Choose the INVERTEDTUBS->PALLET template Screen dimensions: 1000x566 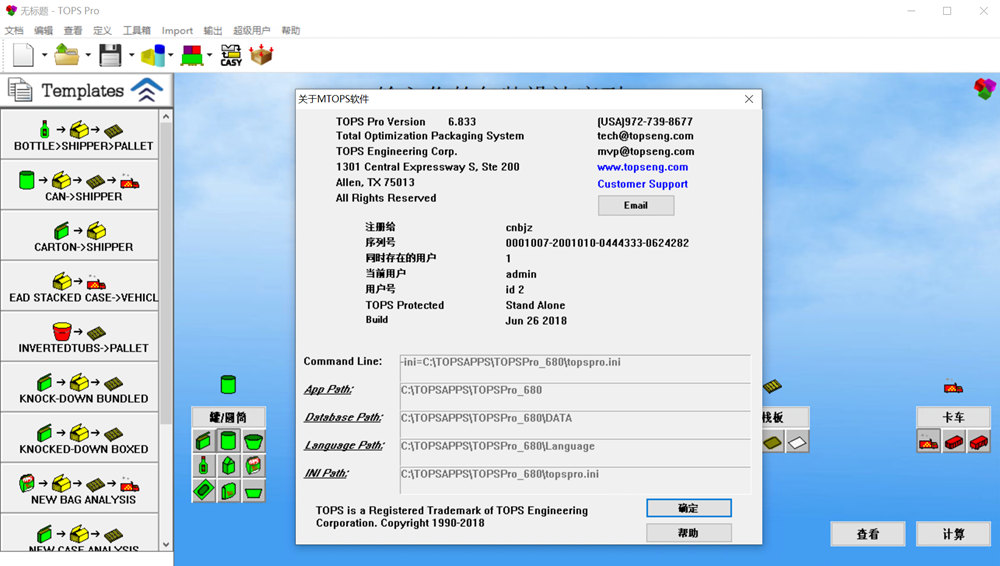80,337
